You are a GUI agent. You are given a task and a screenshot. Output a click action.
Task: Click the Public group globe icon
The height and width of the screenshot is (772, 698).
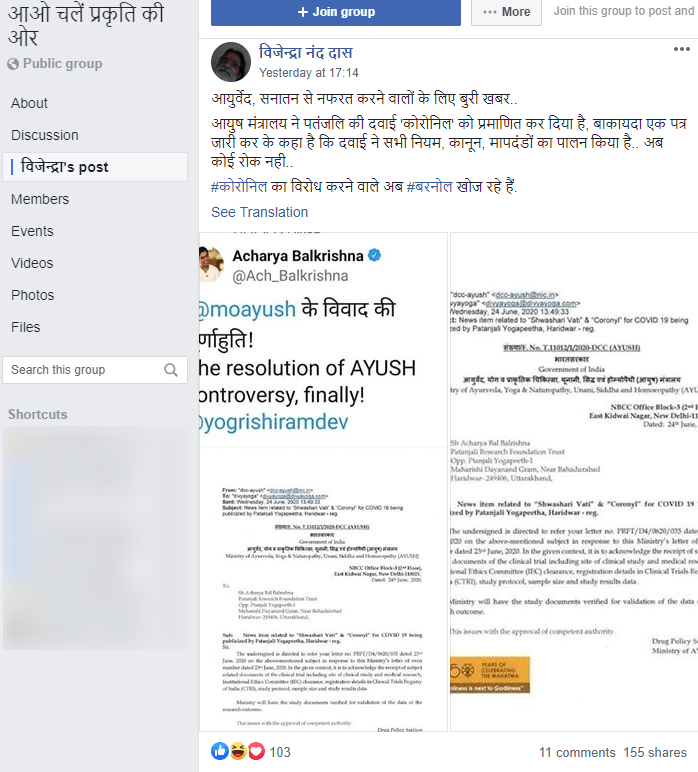coord(13,64)
